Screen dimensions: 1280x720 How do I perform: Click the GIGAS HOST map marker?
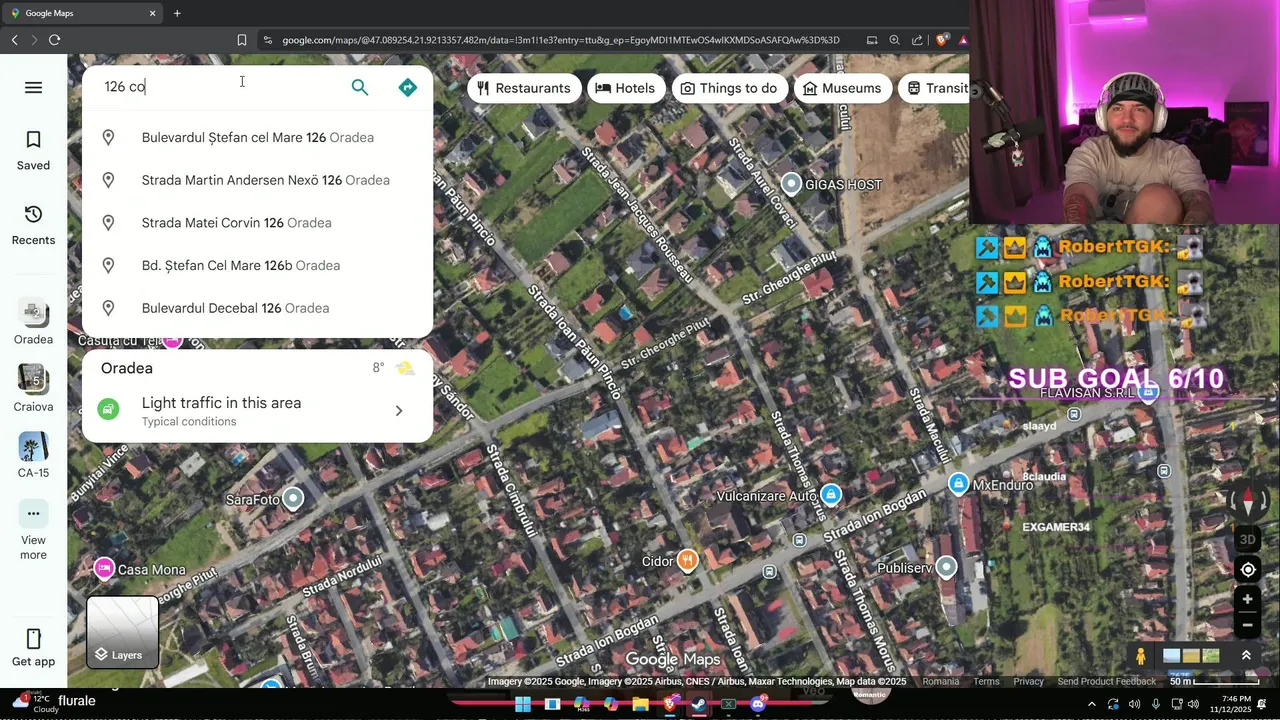(791, 184)
